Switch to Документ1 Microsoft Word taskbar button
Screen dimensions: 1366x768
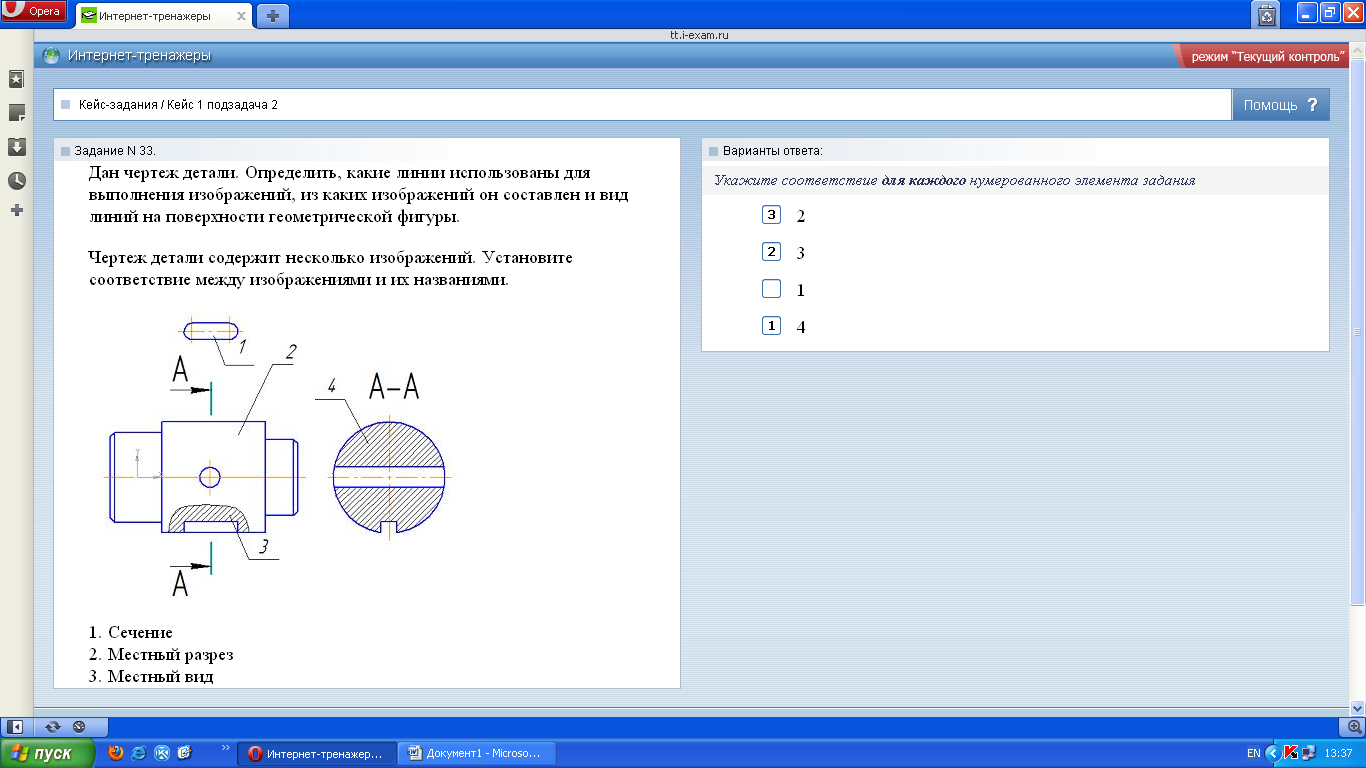coord(477,754)
